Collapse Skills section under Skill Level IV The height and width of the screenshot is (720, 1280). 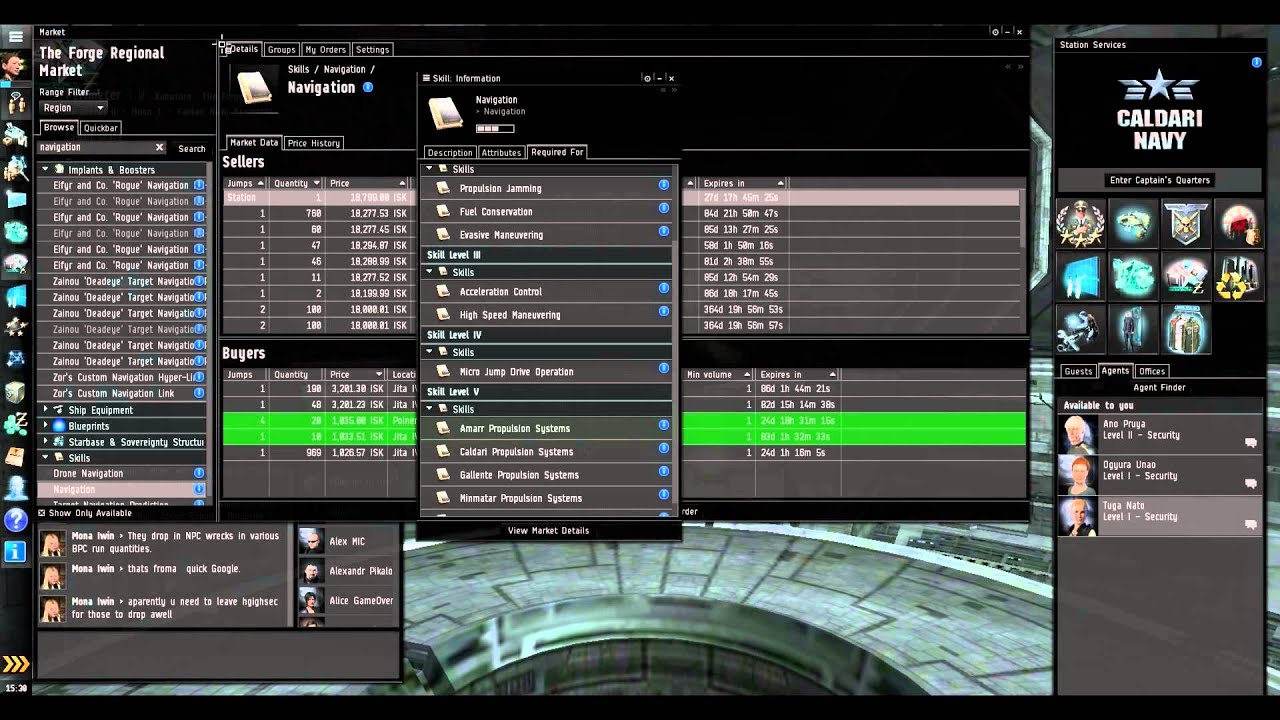point(431,352)
